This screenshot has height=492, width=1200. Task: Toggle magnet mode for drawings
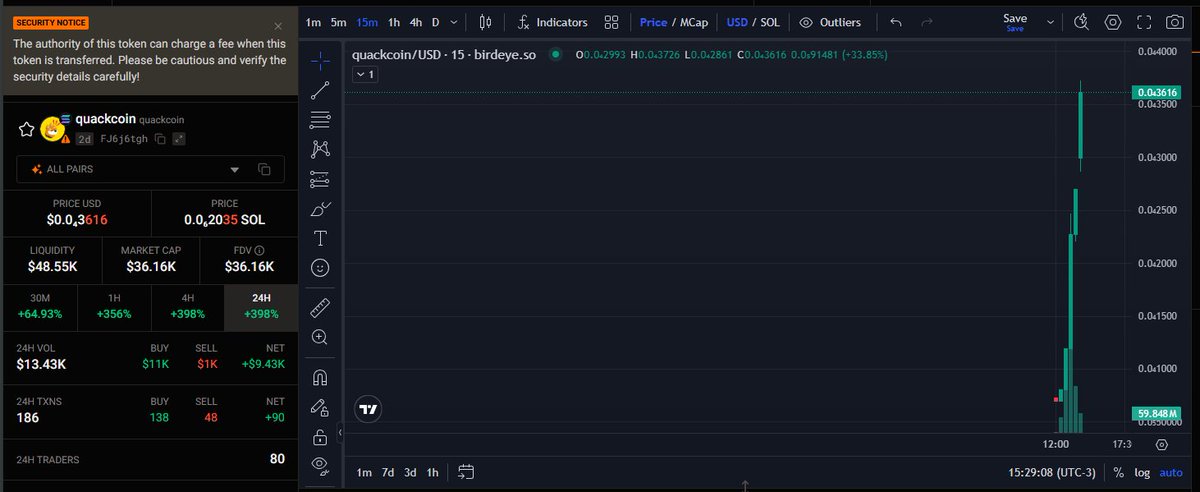tap(320, 377)
